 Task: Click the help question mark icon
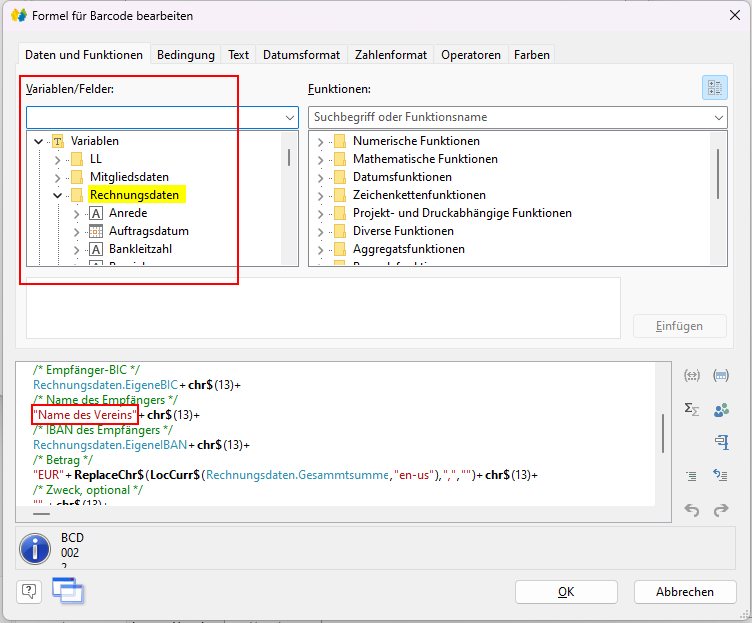click(30, 590)
